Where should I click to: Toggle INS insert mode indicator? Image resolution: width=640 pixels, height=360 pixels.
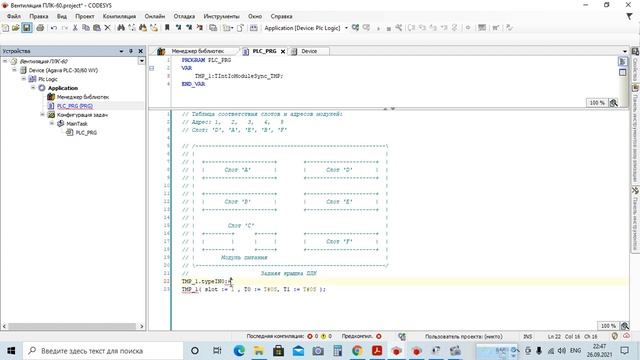point(528,337)
